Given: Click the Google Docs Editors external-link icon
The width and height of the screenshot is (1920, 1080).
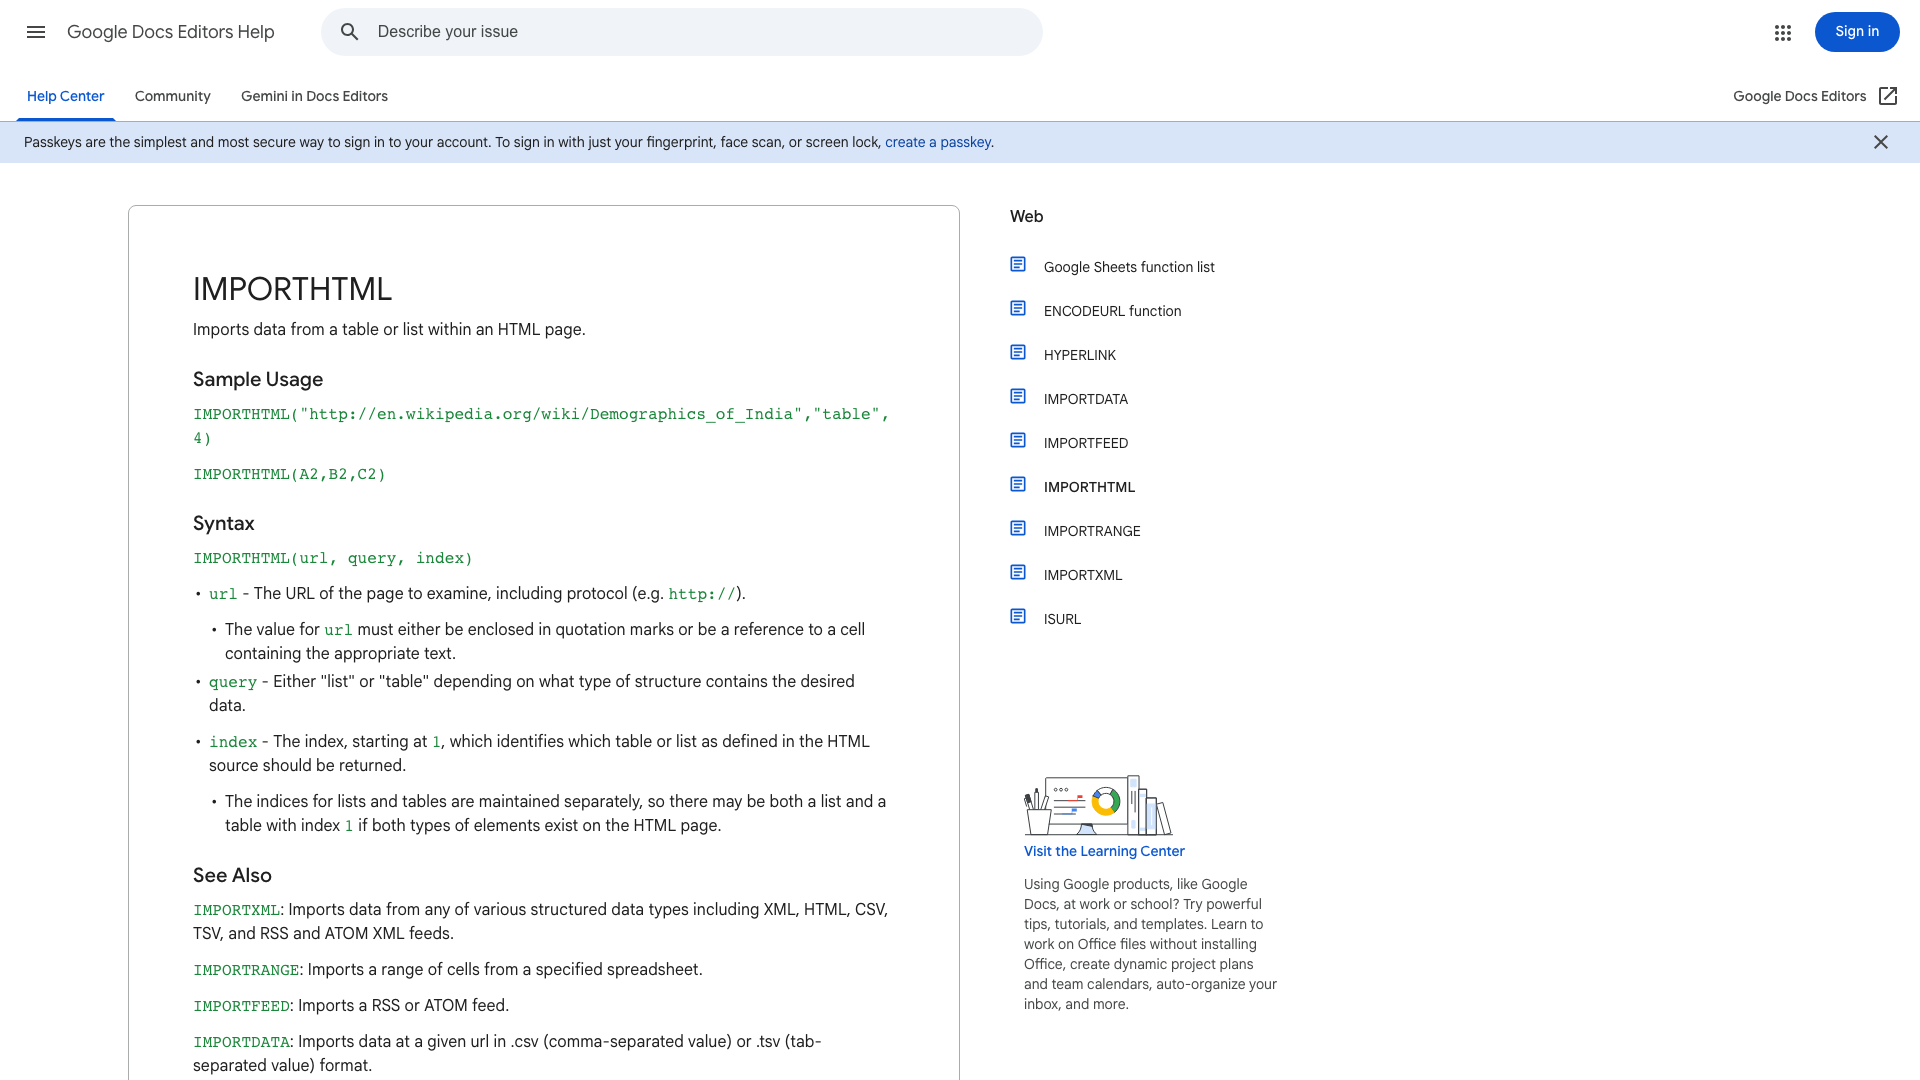Looking at the screenshot, I should pyautogui.click(x=1888, y=96).
